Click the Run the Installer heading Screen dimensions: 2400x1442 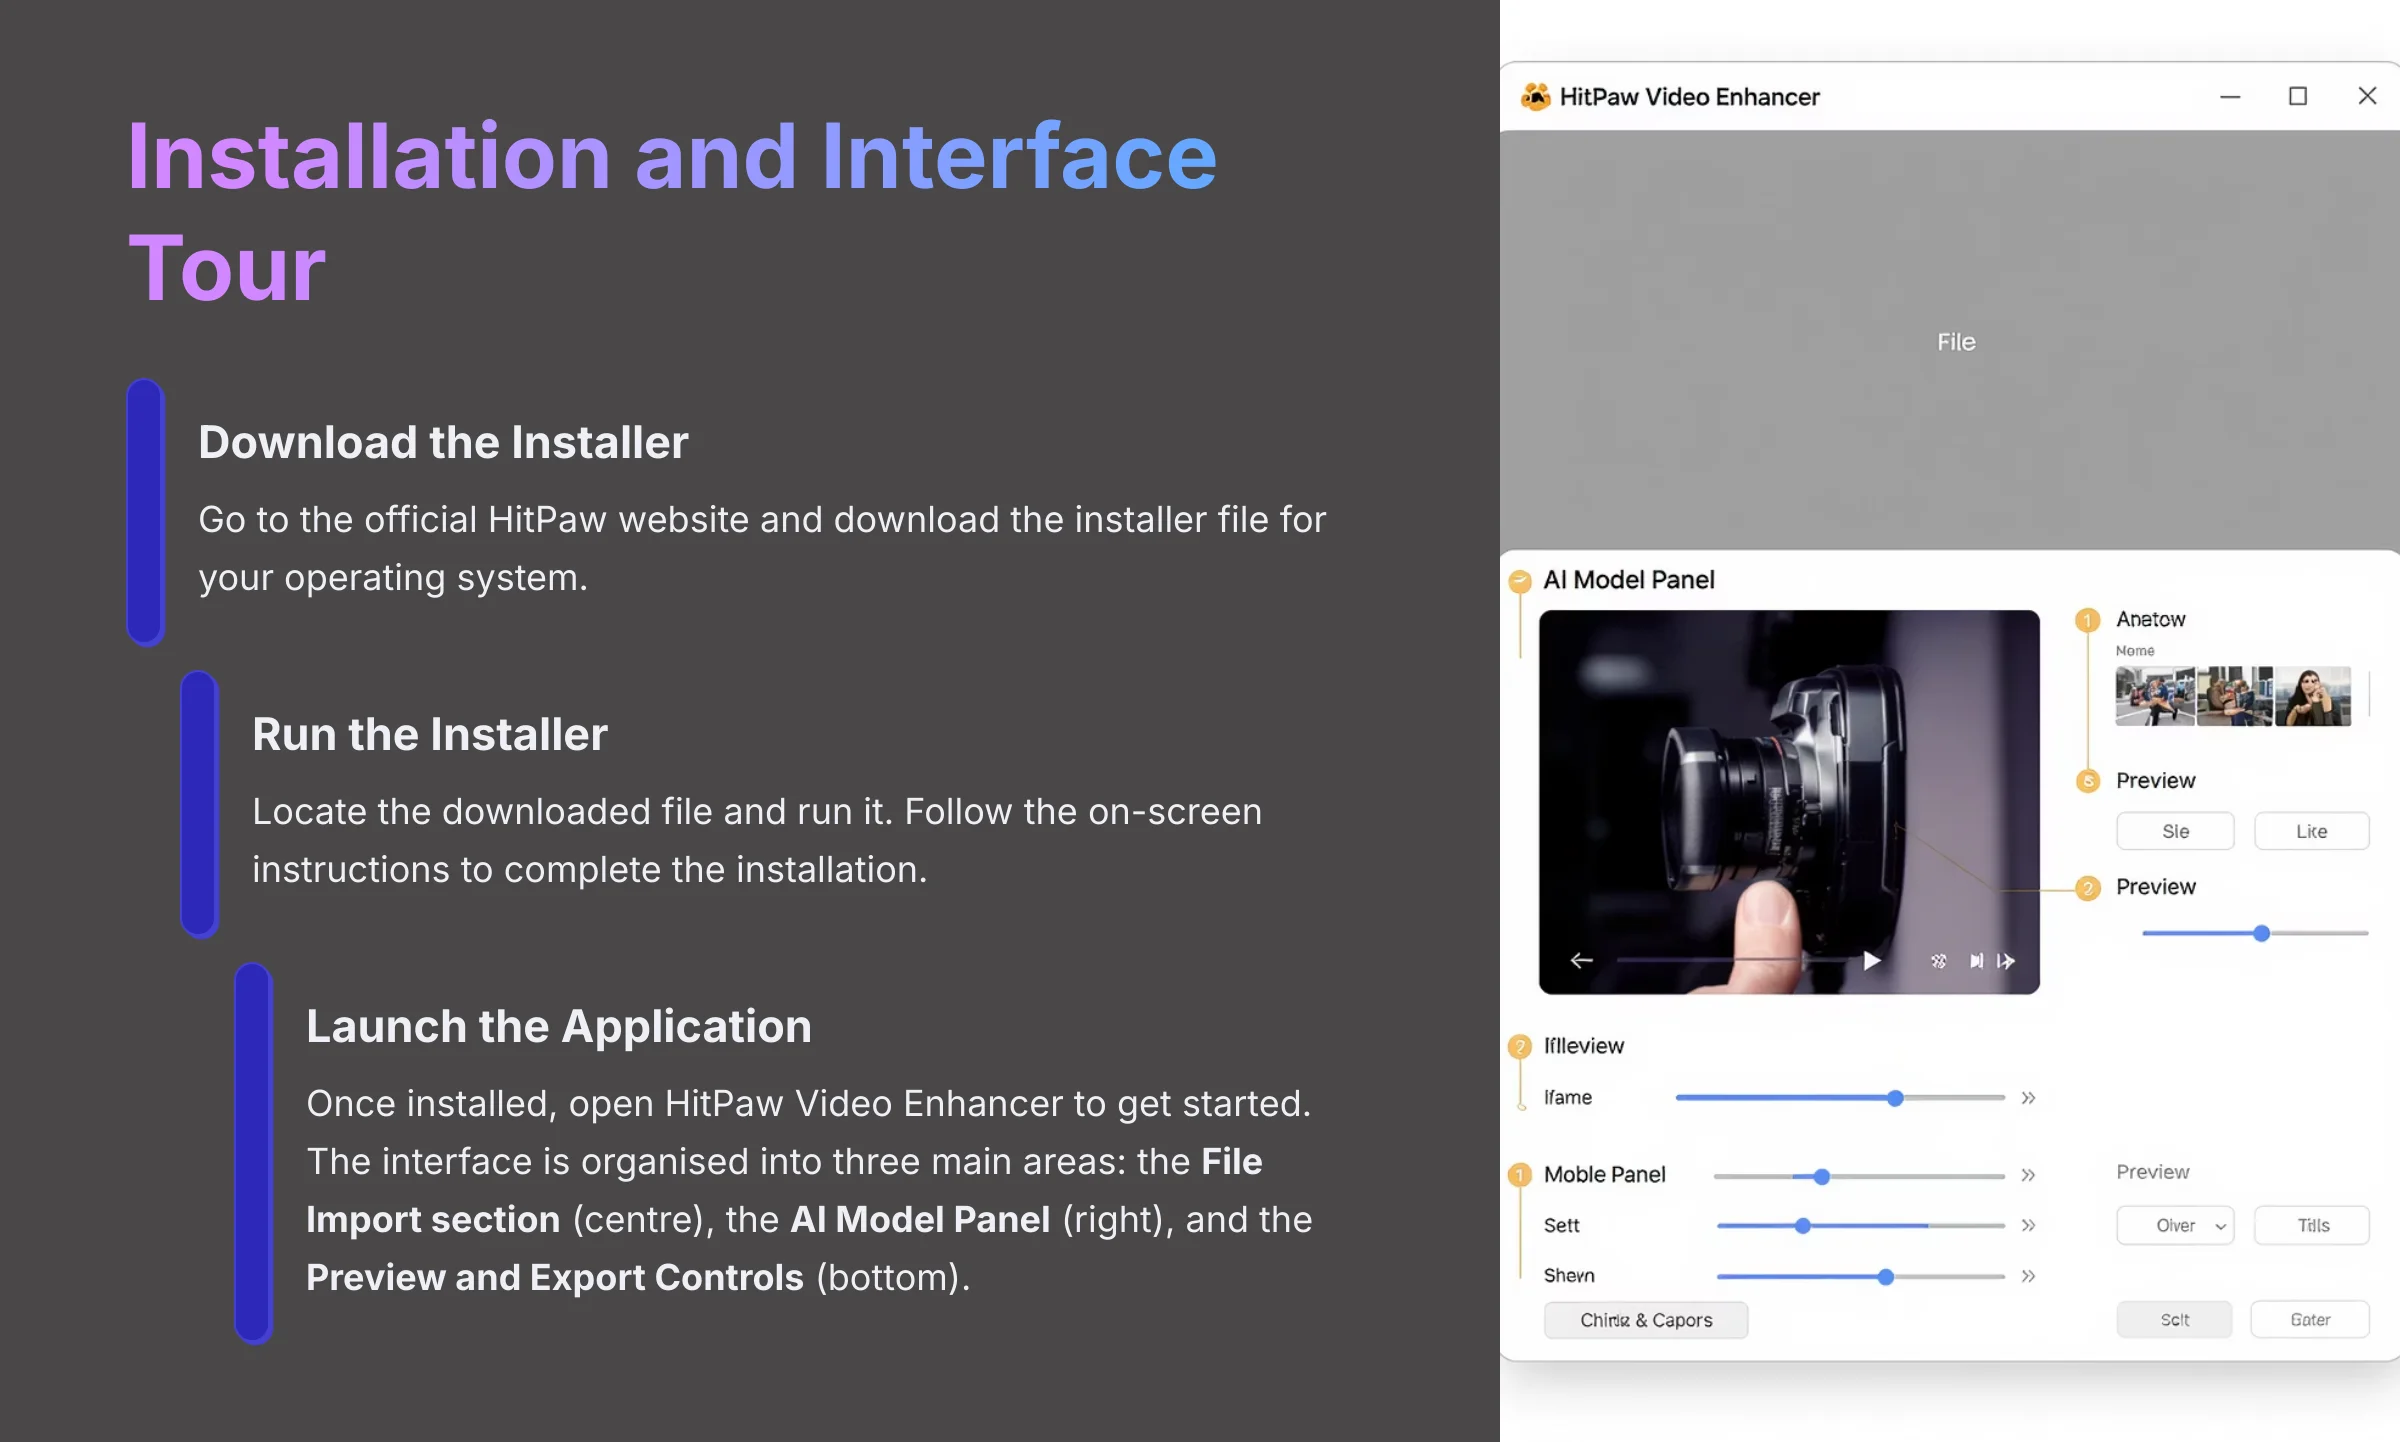[430, 734]
